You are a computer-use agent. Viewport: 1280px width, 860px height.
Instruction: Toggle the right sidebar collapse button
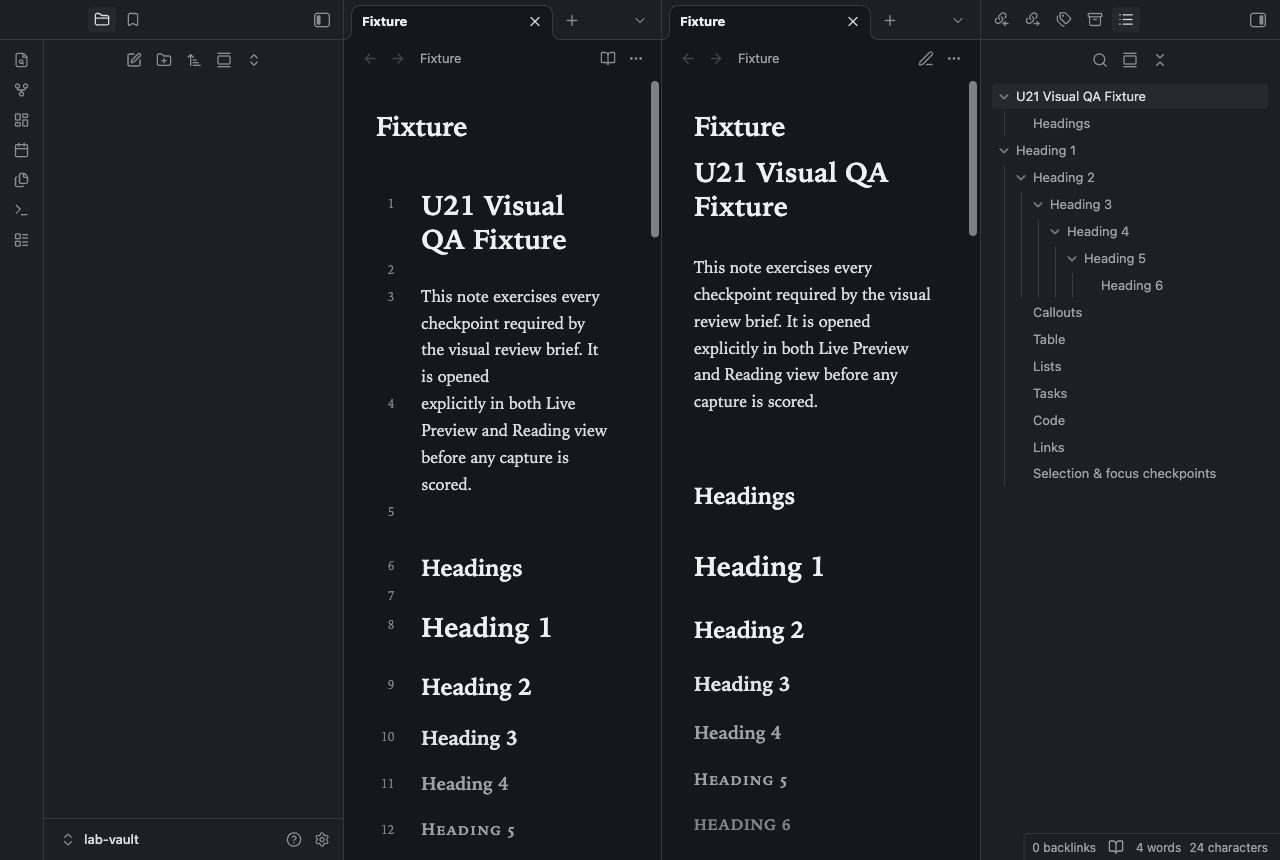click(1258, 19)
